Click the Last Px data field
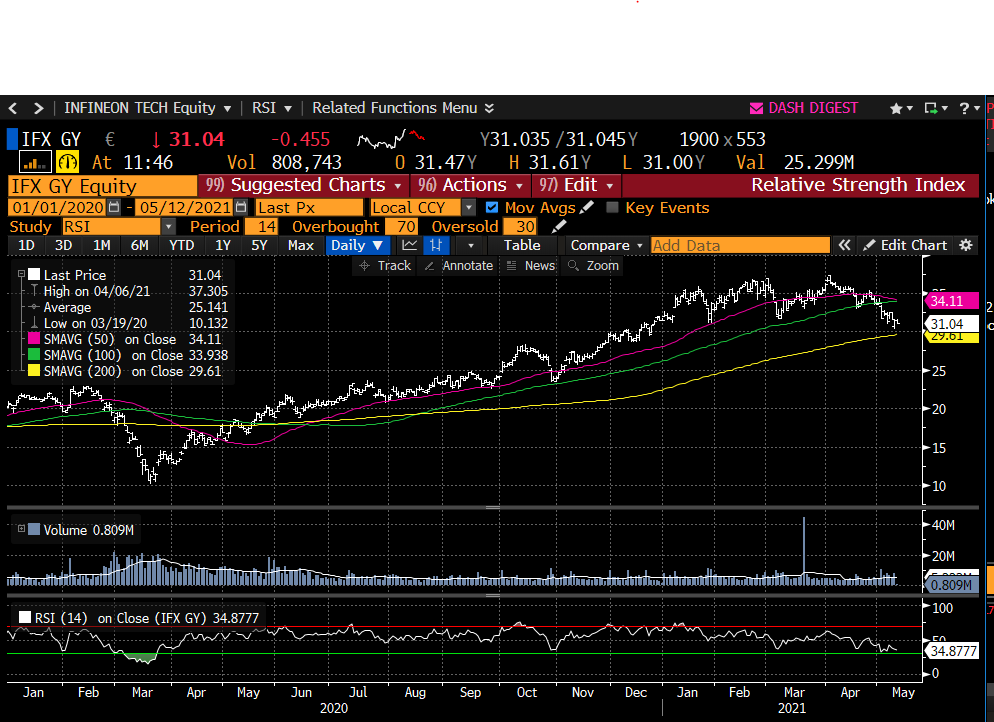Image resolution: width=994 pixels, height=722 pixels. (309, 207)
